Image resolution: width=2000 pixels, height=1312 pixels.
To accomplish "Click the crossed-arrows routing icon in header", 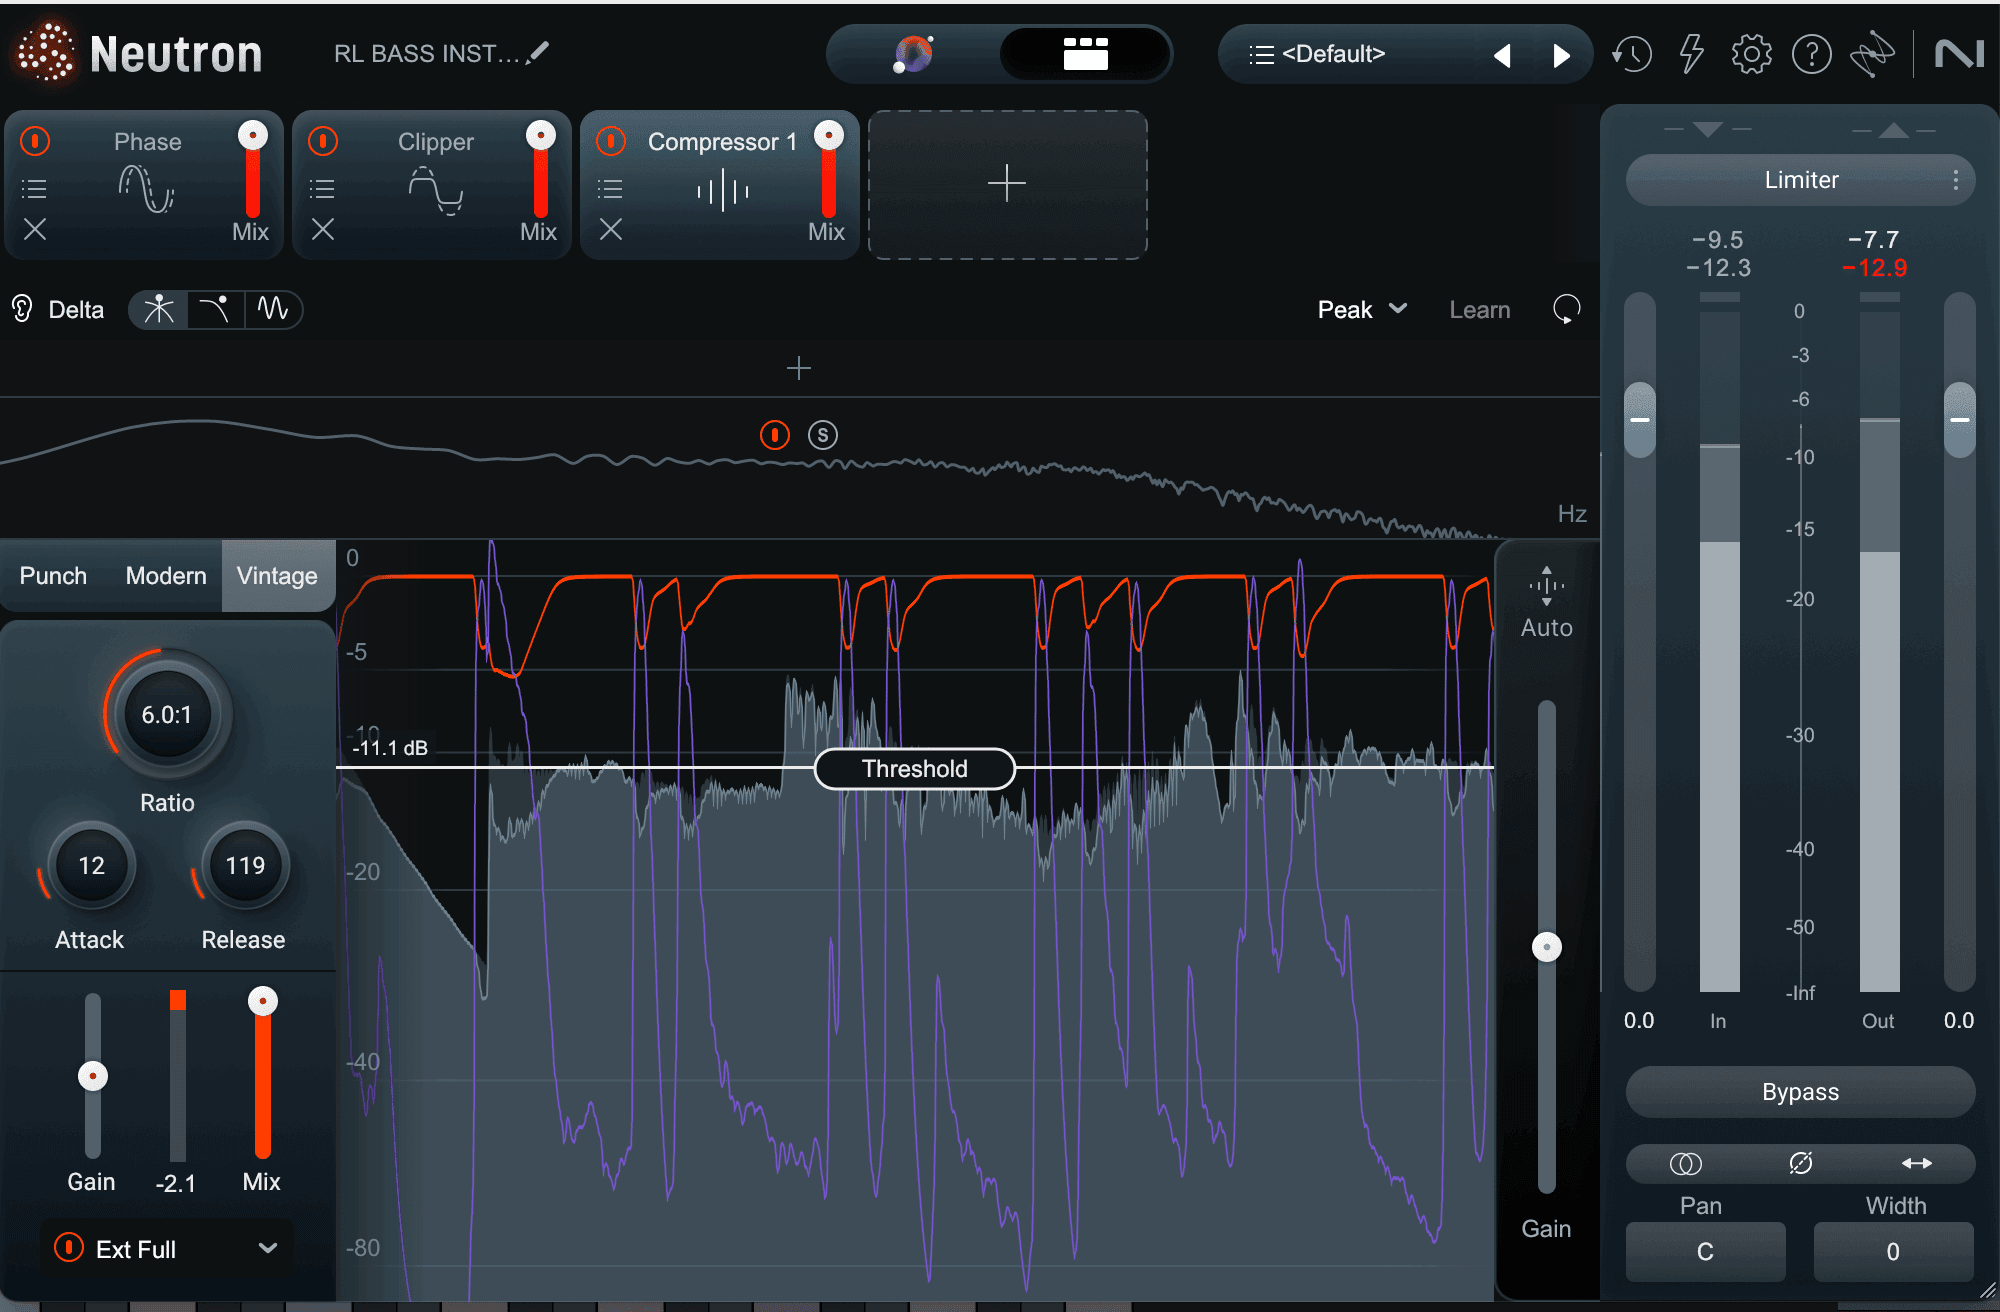I will (1871, 54).
